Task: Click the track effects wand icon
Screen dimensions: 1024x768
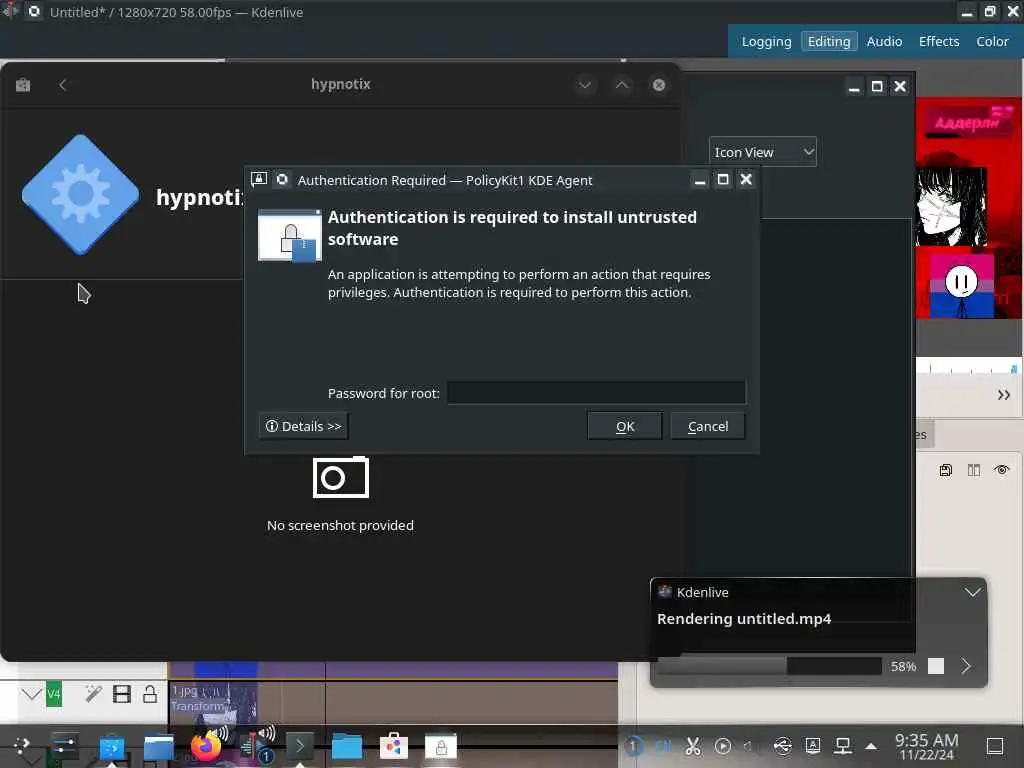Action: click(93, 694)
